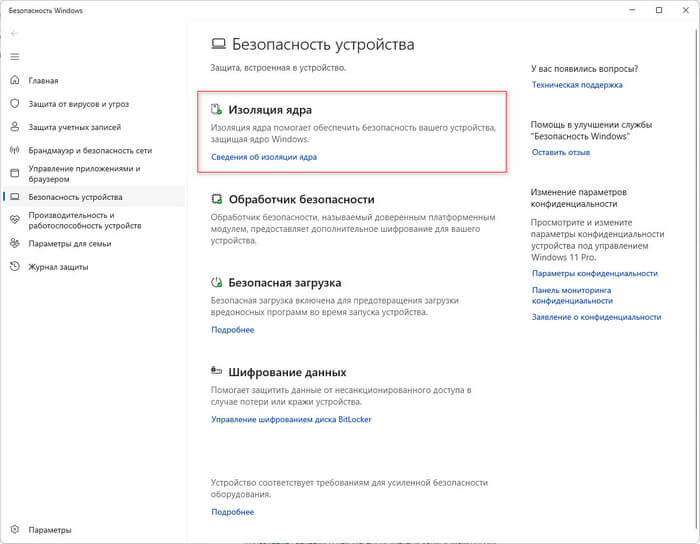
Task: Open Панель мониторинга конфиденциальности link
Action: [572, 294]
